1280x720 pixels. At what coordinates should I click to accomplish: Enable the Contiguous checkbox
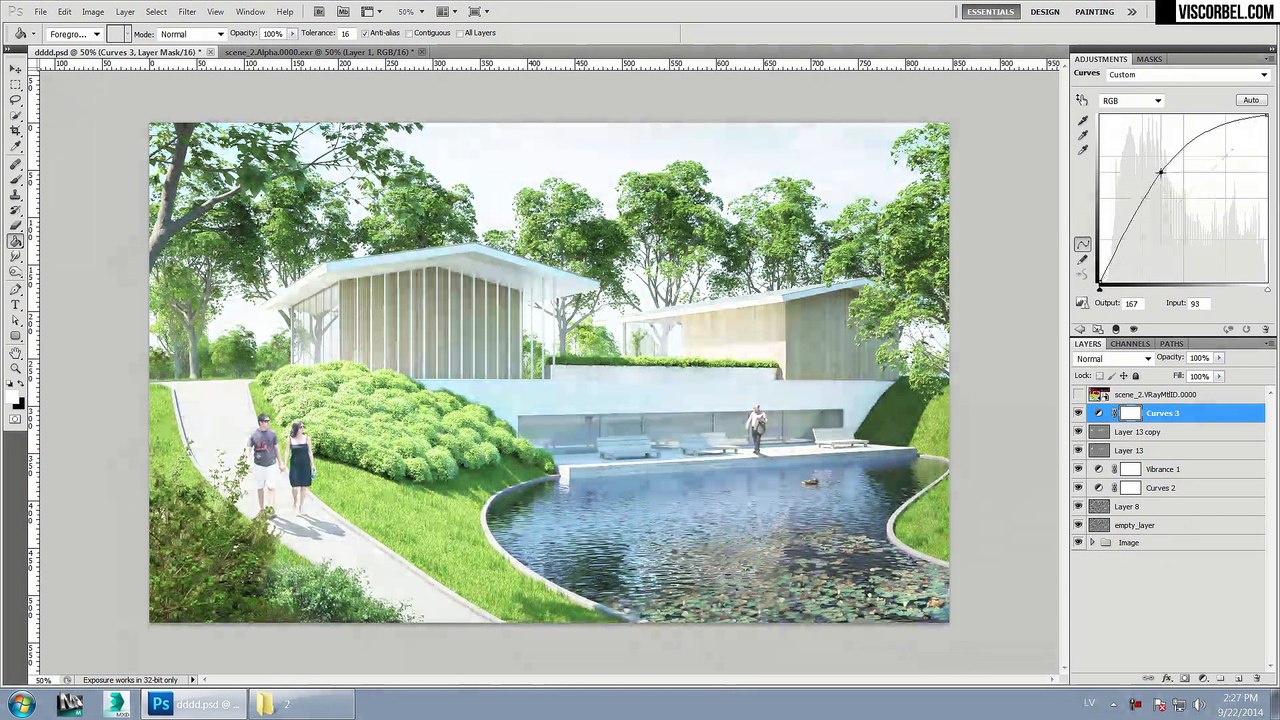click(x=408, y=33)
